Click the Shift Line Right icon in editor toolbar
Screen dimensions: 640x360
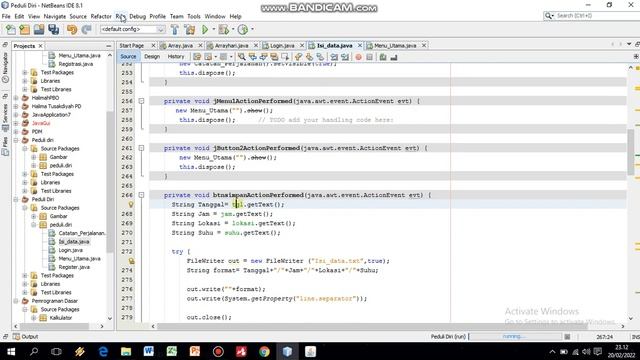tap(345, 57)
